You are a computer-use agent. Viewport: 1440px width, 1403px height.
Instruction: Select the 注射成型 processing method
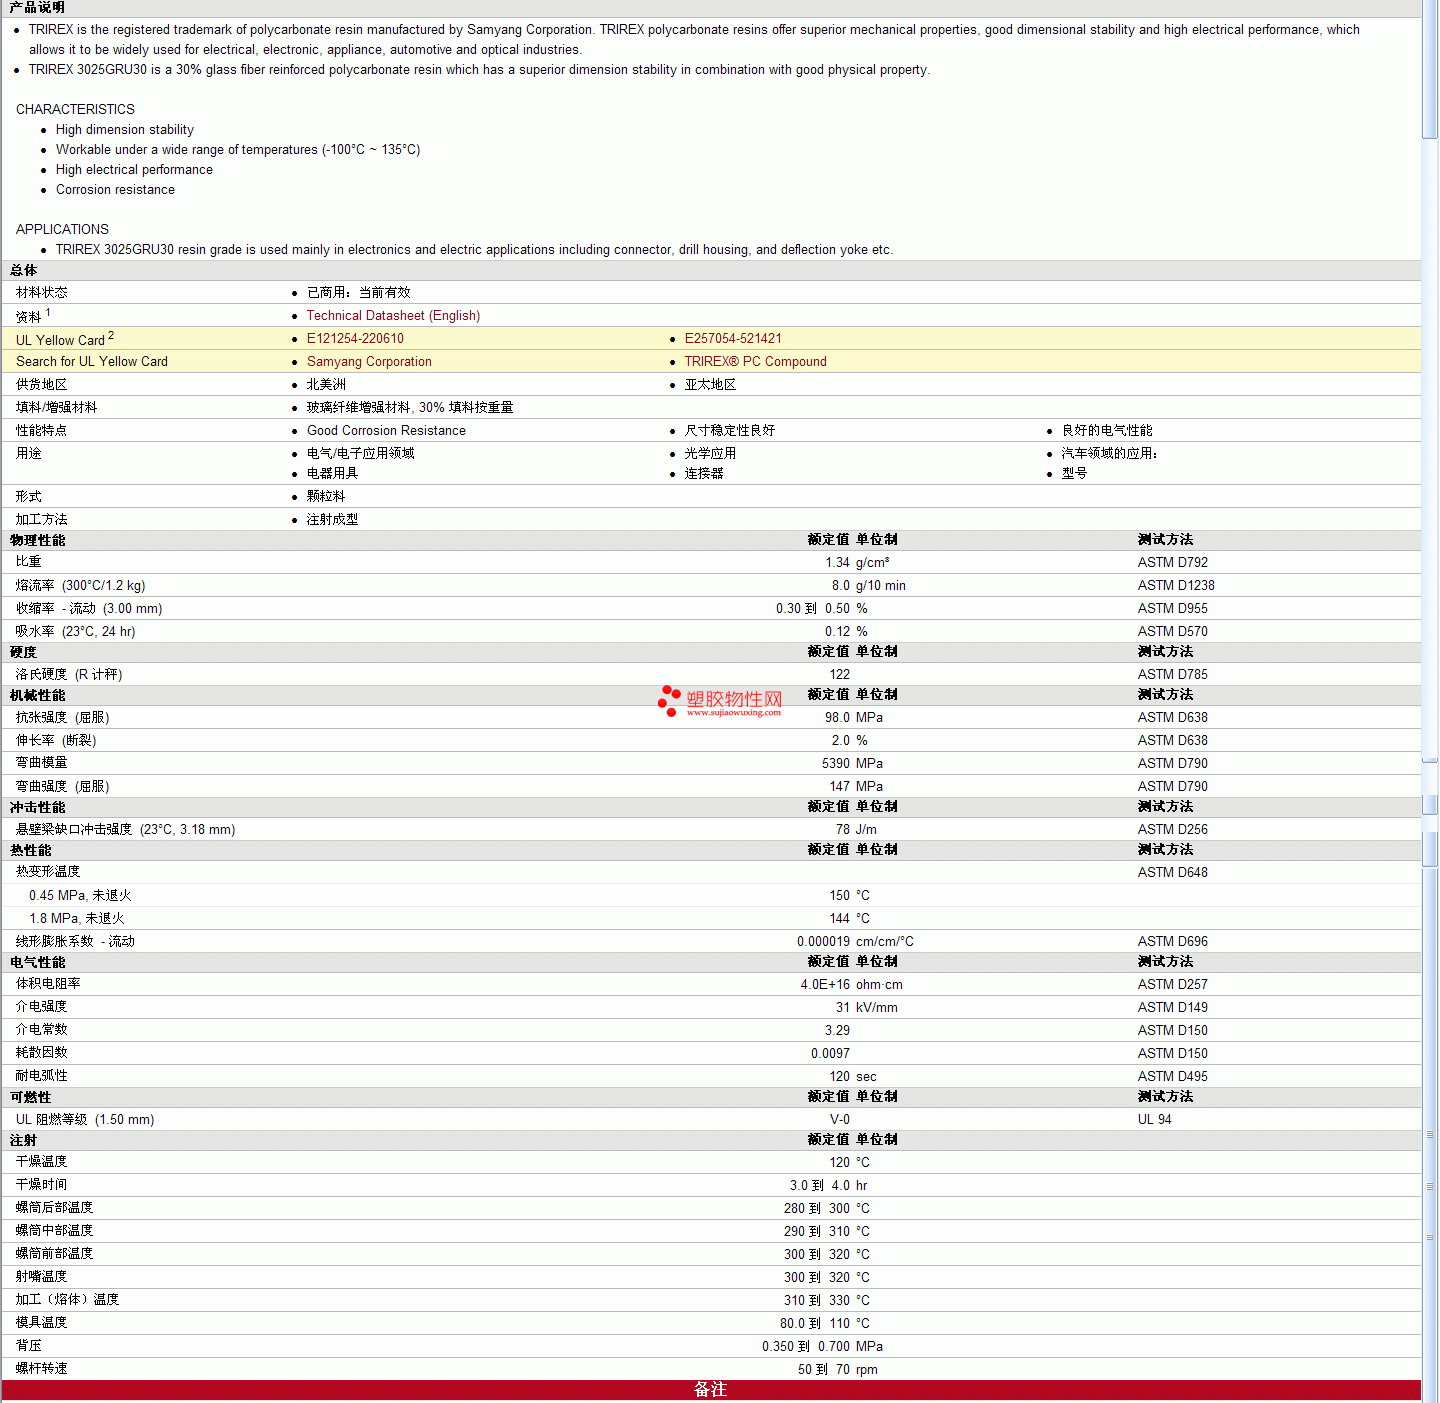coord(333,520)
